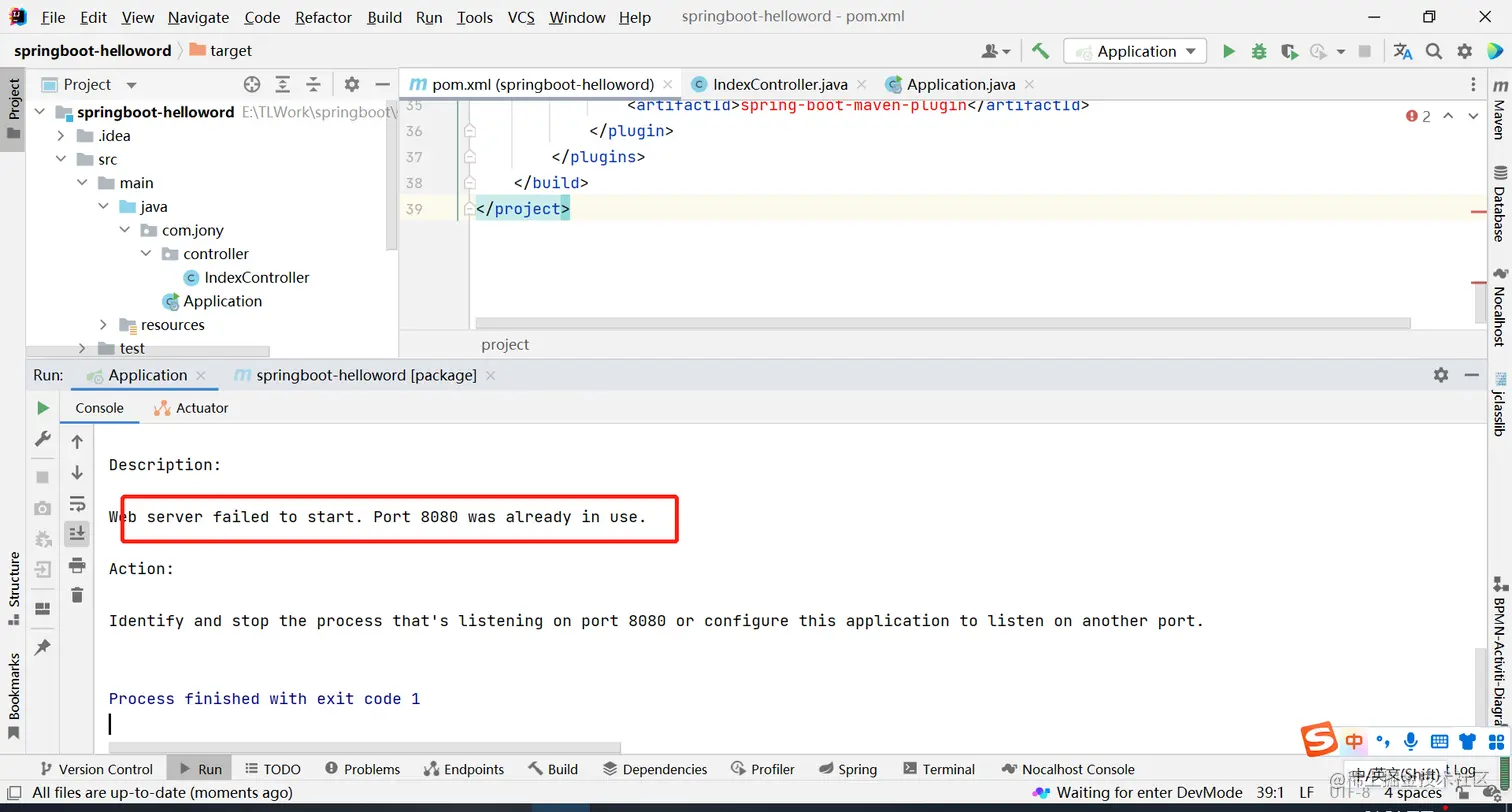The height and width of the screenshot is (812, 1512).
Task: Hide the Run tool window
Action: pos(1471,375)
